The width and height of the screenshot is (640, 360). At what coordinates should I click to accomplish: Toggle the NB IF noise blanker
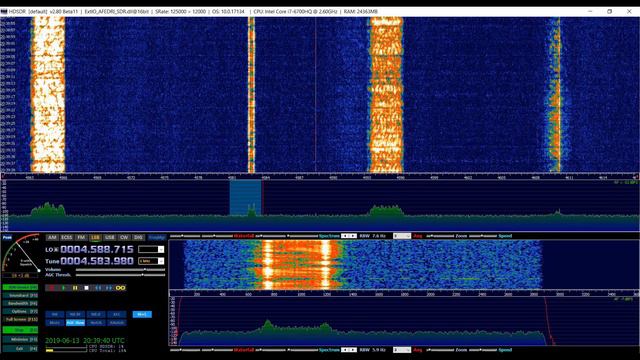(x=96, y=314)
